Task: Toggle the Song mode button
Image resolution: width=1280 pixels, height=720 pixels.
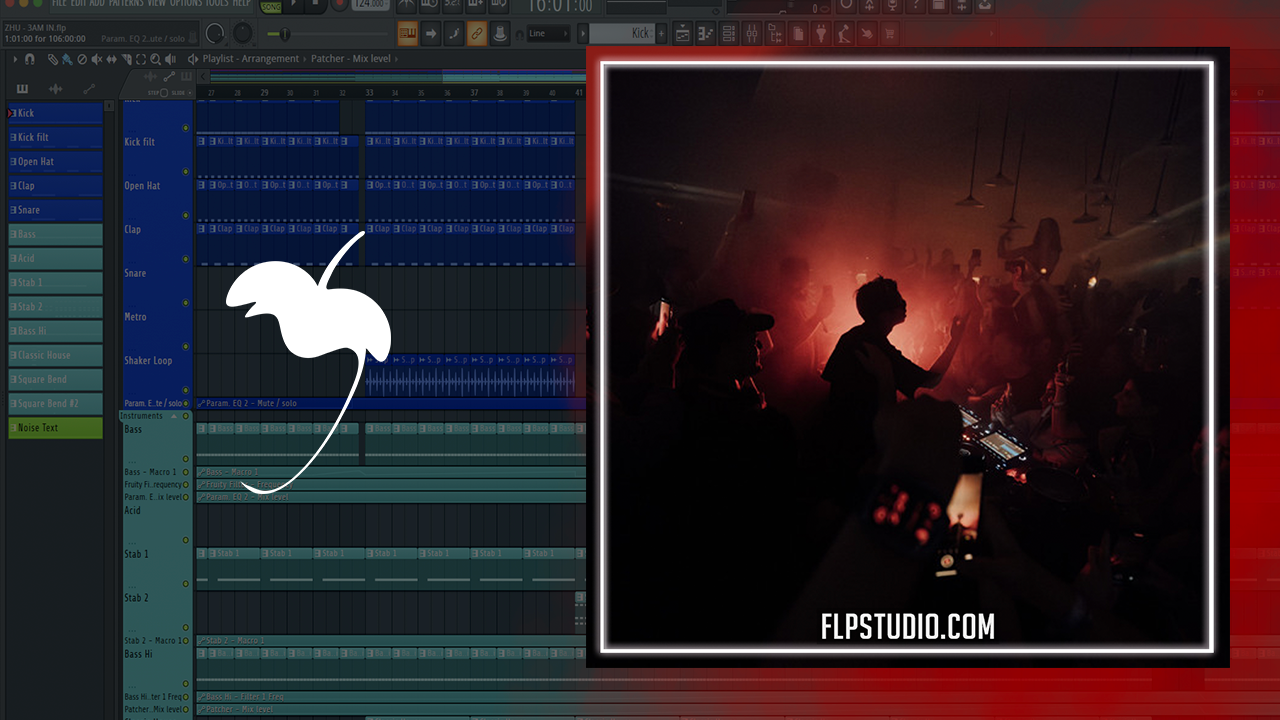Action: coord(270,6)
